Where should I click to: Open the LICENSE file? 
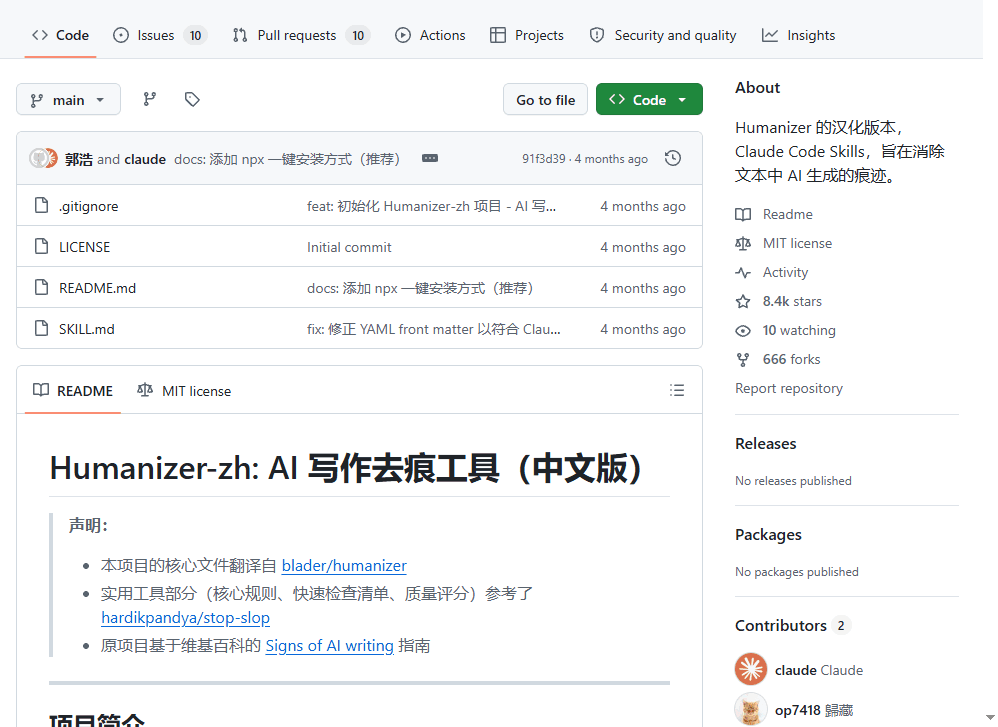point(85,247)
